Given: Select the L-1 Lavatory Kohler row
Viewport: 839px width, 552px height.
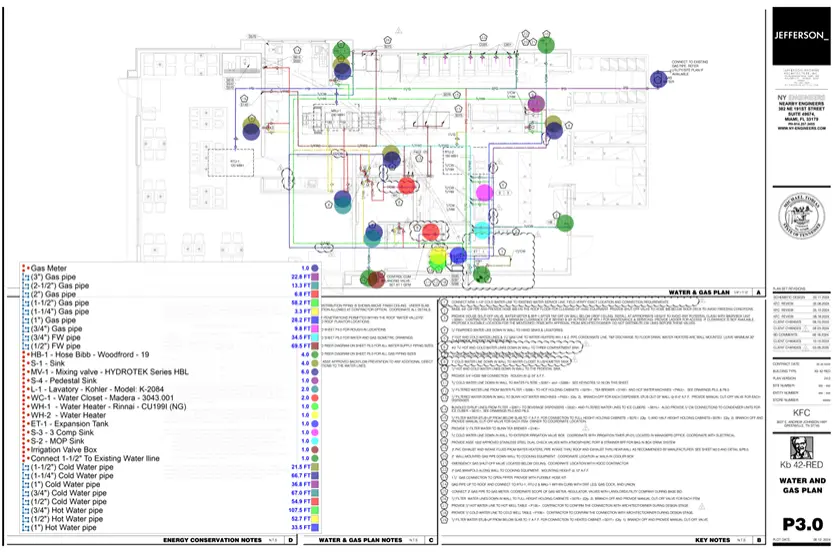Looking at the screenshot, I should [x=170, y=389].
